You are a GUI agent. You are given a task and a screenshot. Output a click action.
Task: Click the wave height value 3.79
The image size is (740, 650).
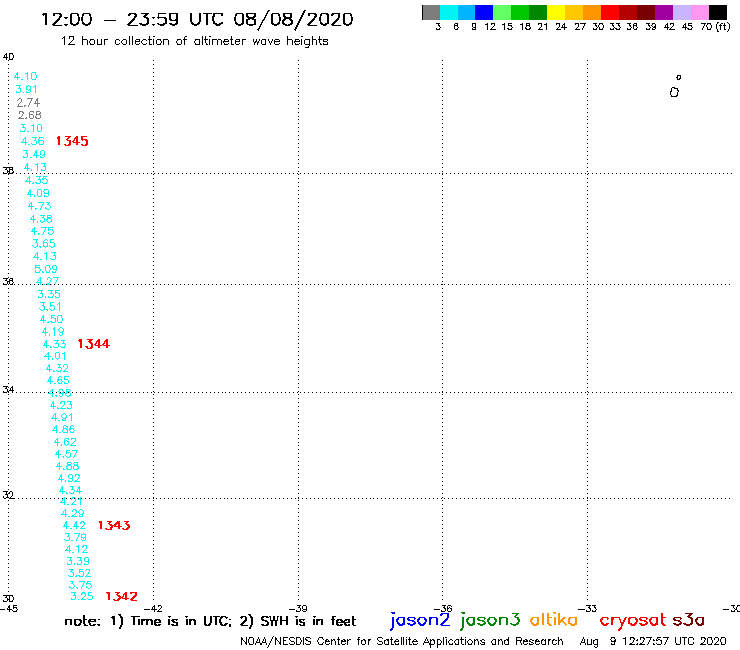click(76, 537)
